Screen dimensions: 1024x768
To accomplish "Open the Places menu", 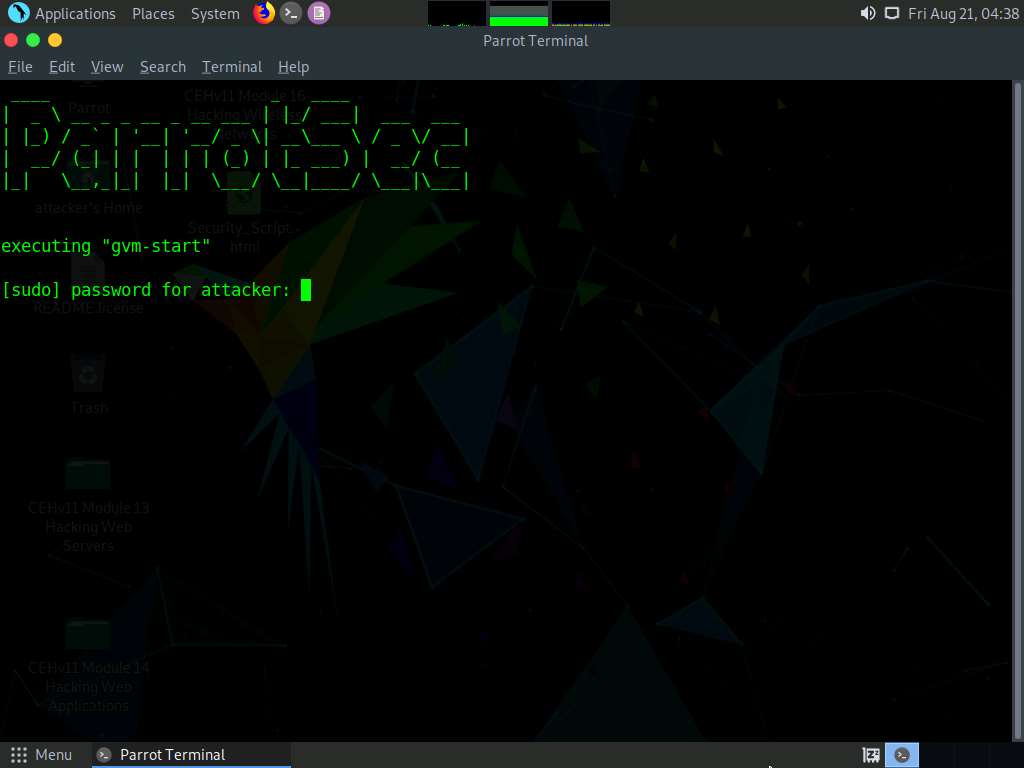I will pyautogui.click(x=153, y=14).
